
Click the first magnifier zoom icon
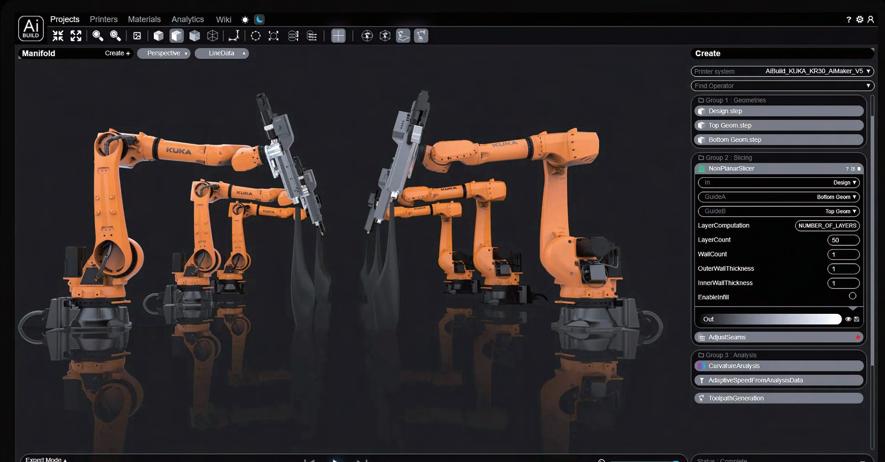point(98,36)
